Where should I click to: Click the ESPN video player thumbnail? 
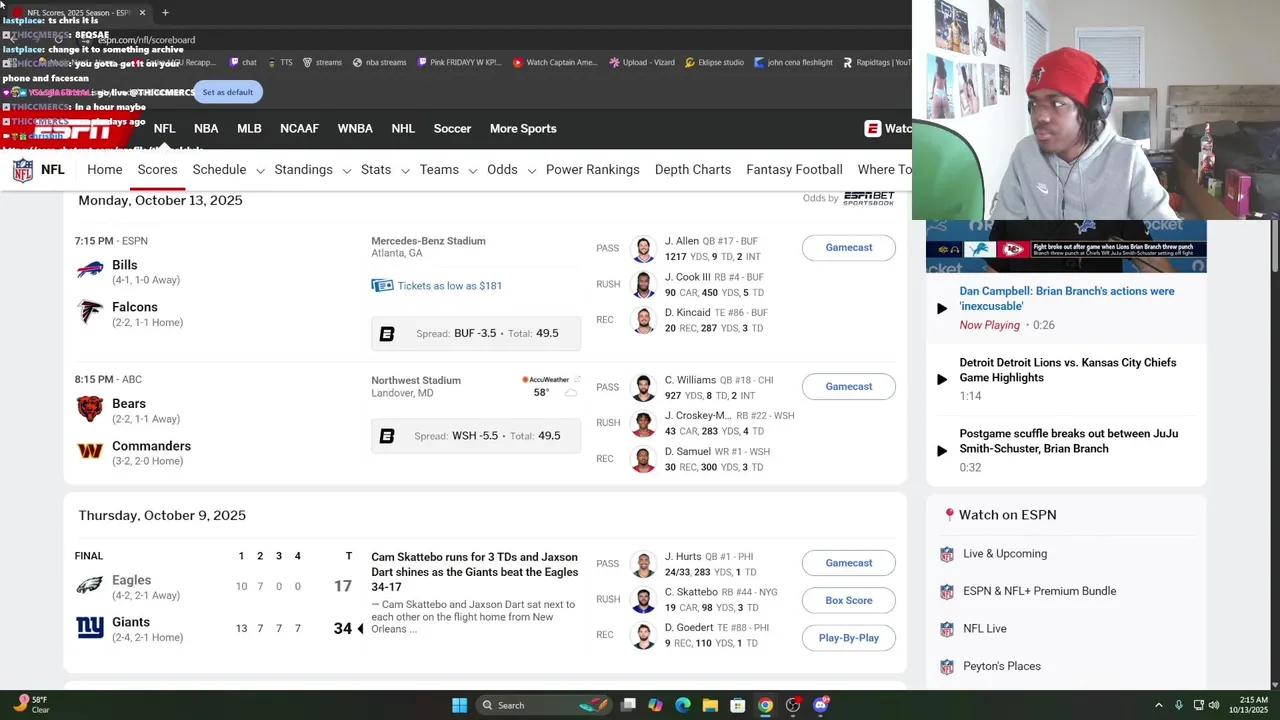(x=1066, y=247)
